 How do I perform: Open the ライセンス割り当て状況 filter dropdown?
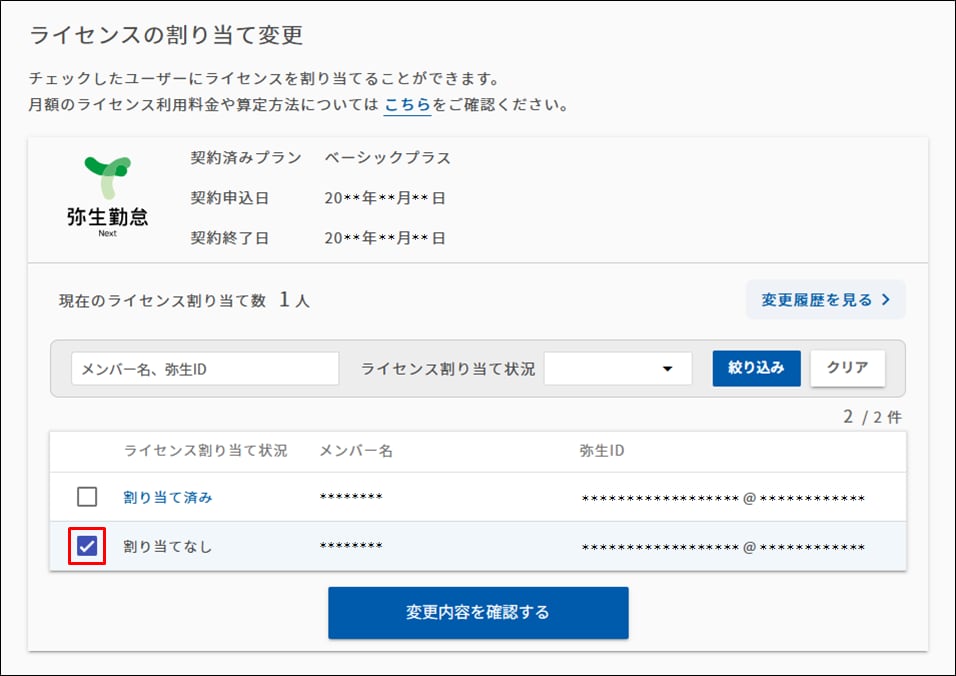tap(618, 369)
